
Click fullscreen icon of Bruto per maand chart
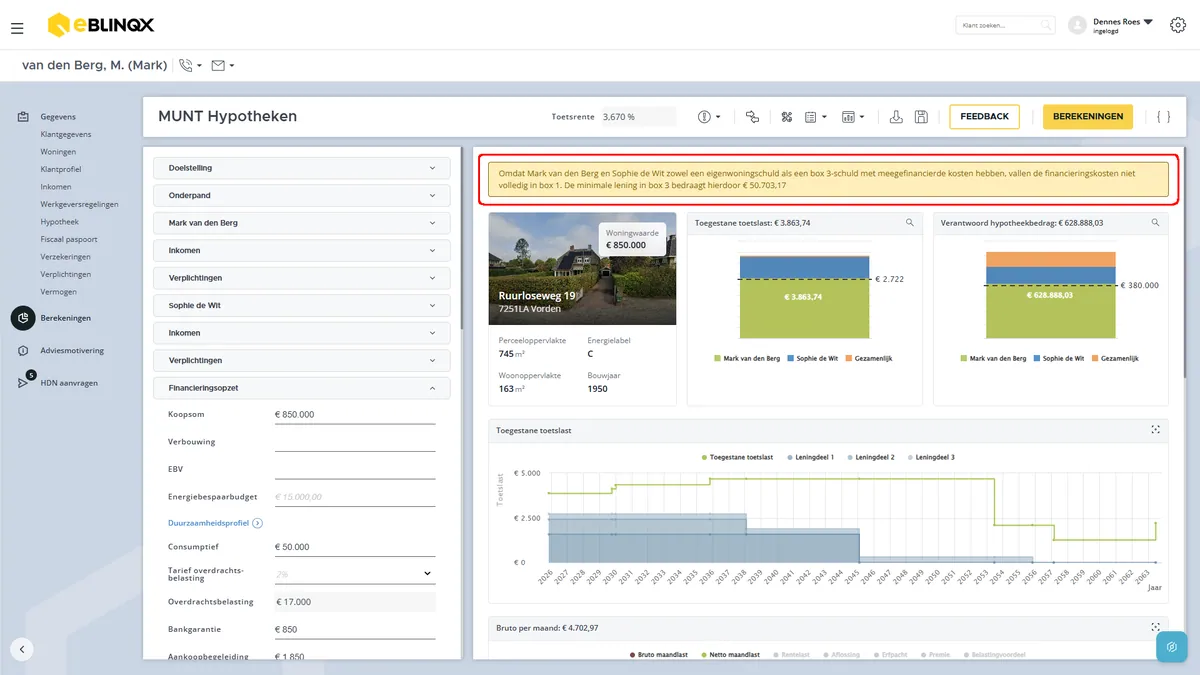click(1155, 628)
